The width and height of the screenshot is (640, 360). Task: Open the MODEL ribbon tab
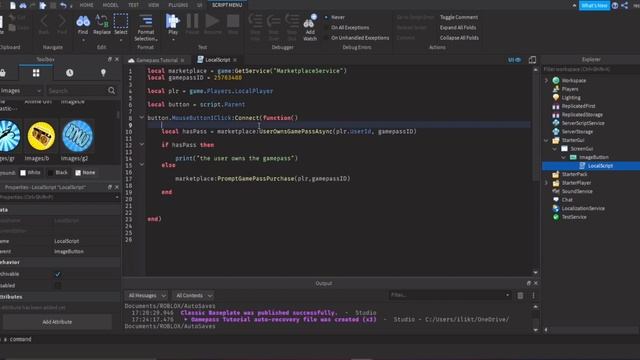pyautogui.click(x=110, y=5)
